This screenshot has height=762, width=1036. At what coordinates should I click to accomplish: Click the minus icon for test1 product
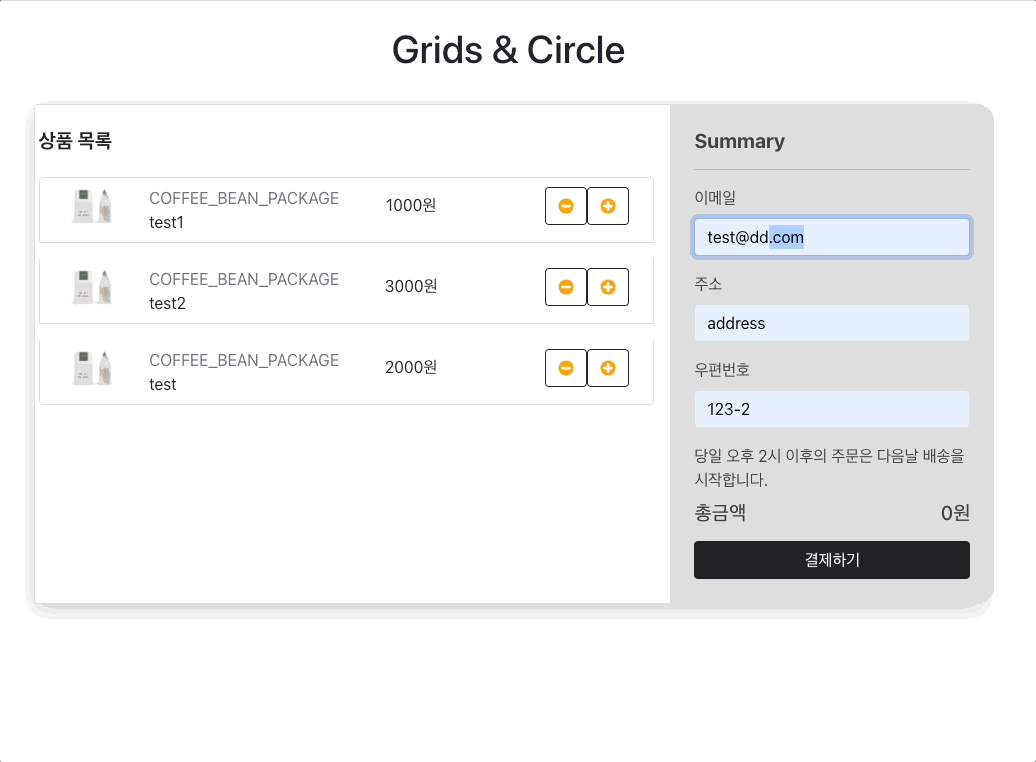point(565,206)
